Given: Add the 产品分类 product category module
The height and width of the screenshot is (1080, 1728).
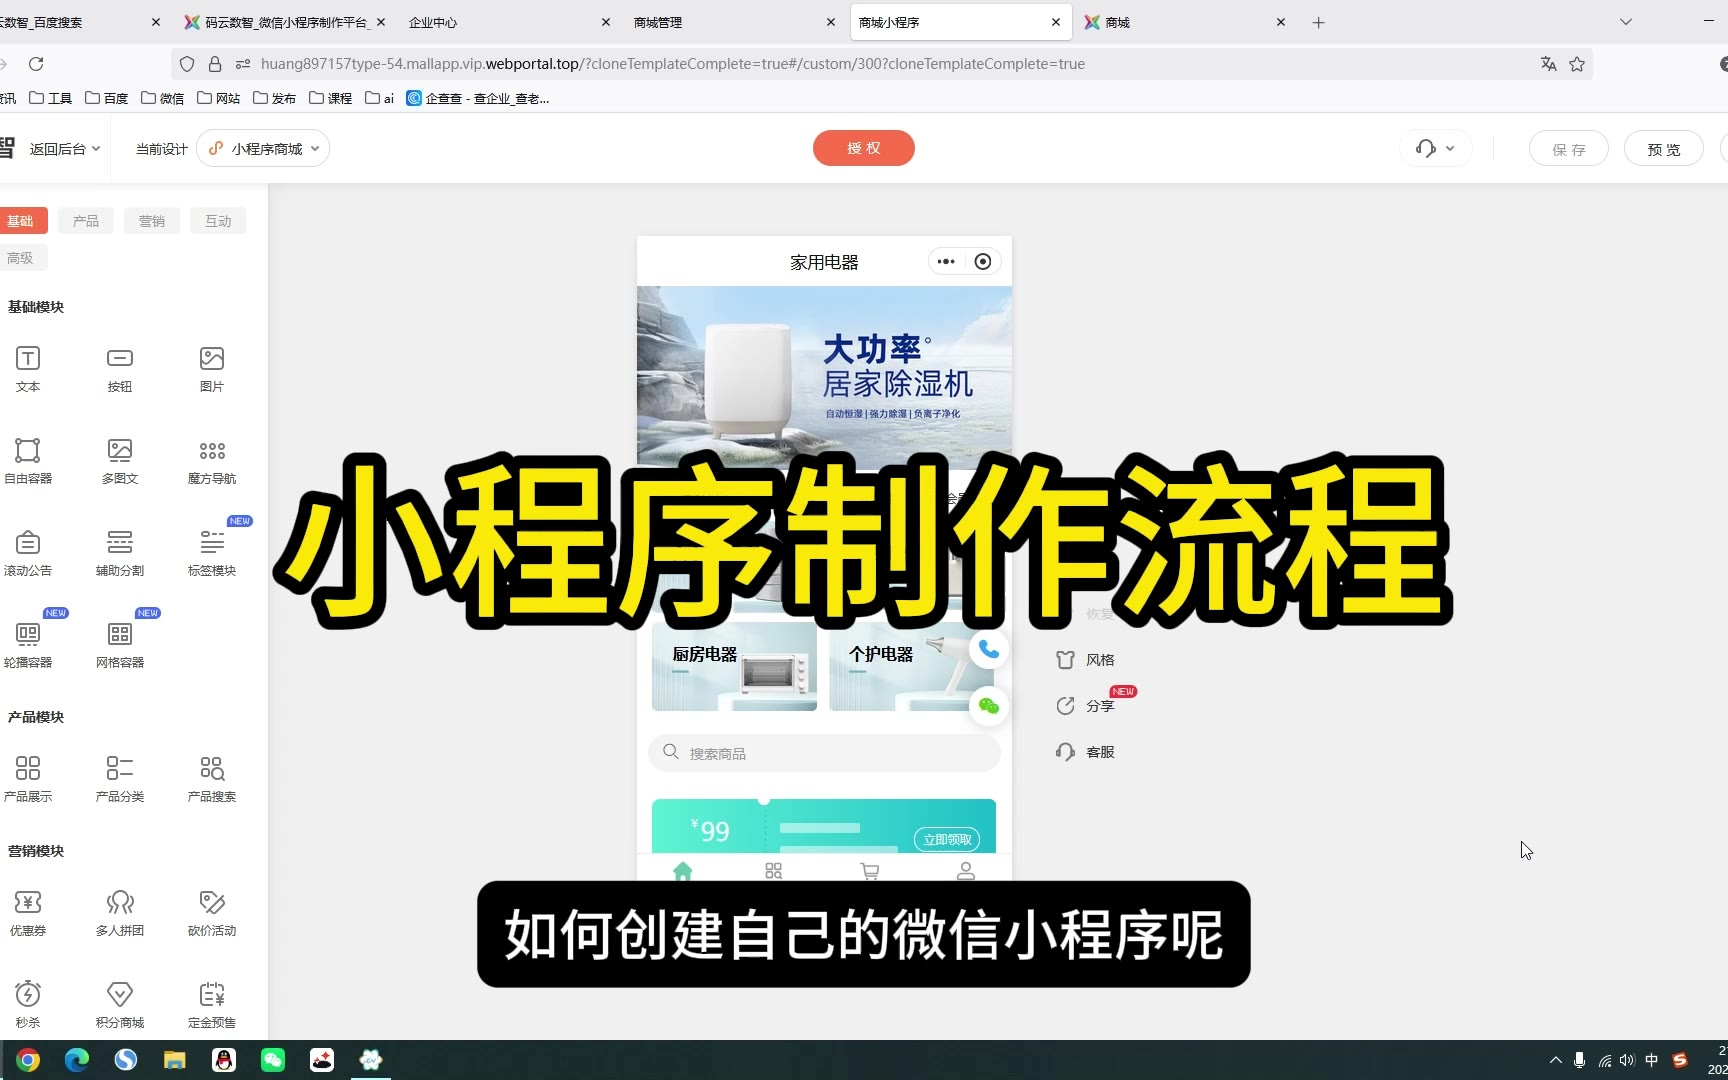Looking at the screenshot, I should (120, 779).
